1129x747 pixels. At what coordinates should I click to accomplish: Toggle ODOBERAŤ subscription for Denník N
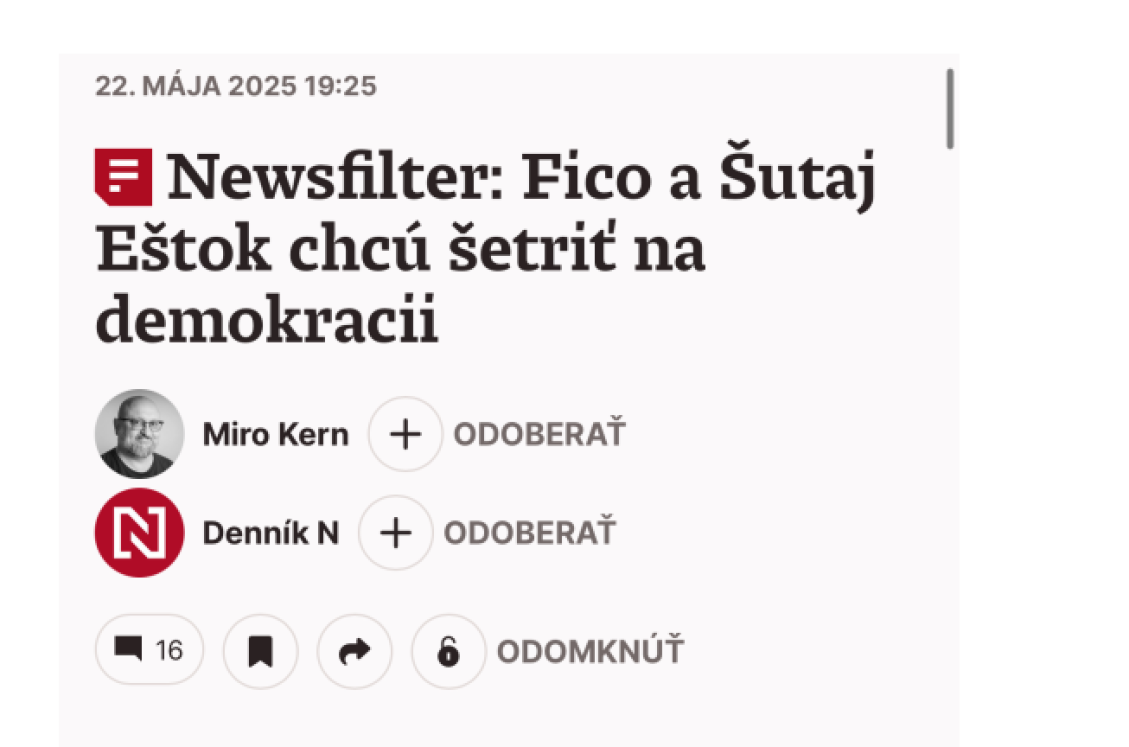point(530,533)
